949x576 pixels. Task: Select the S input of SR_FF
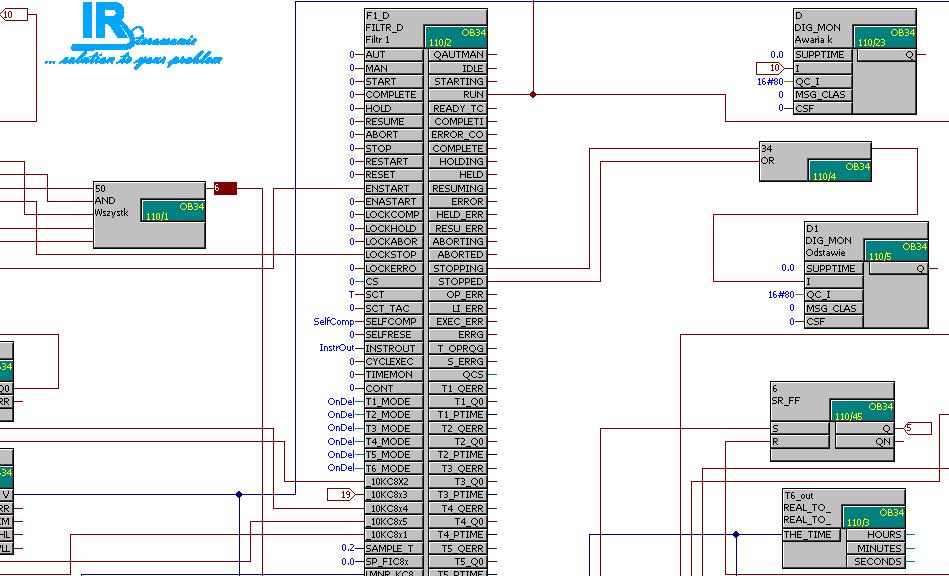(799, 429)
